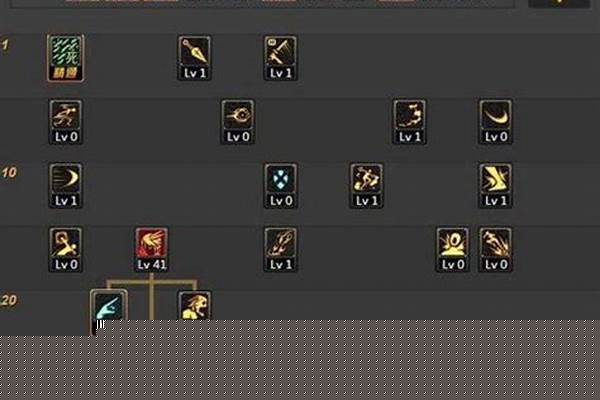Choose the dashing crescent skill in row 10
The image size is (600, 400).
[x=66, y=186]
